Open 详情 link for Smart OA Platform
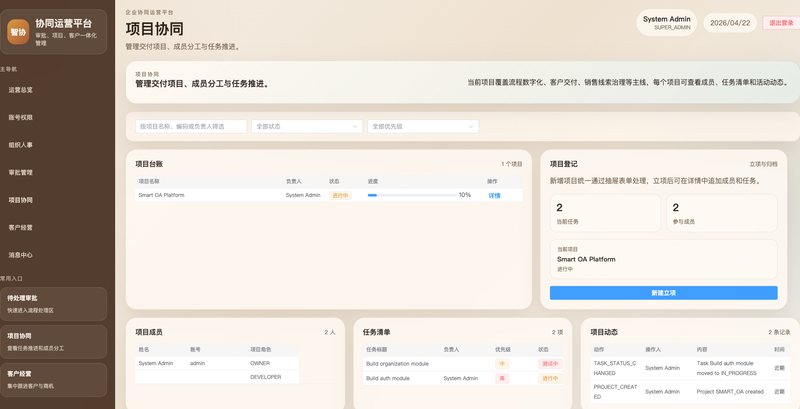Image resolution: width=800 pixels, height=409 pixels. point(494,195)
